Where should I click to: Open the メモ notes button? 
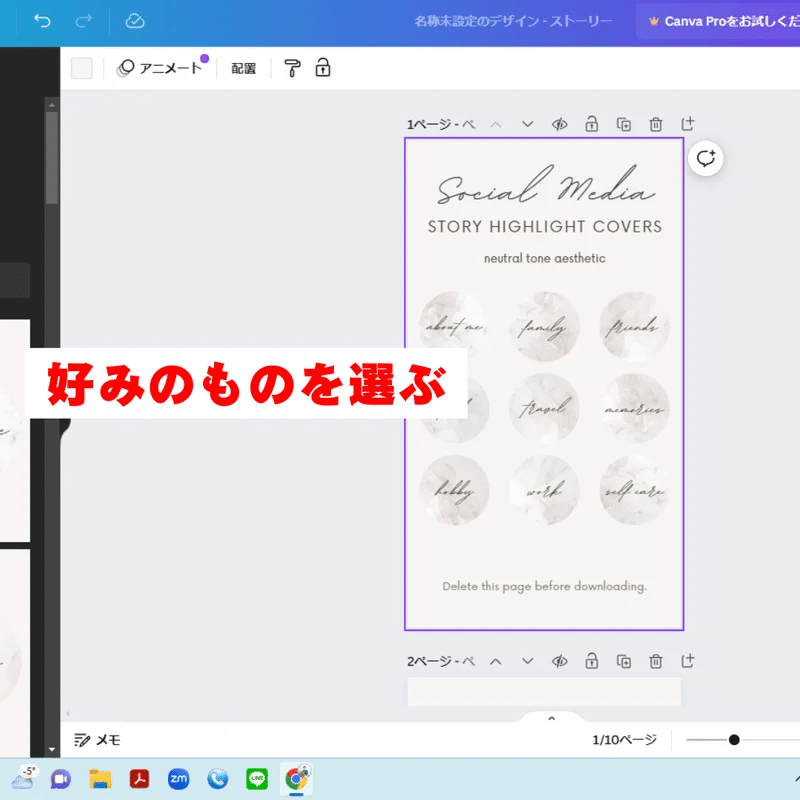[x=97, y=740]
